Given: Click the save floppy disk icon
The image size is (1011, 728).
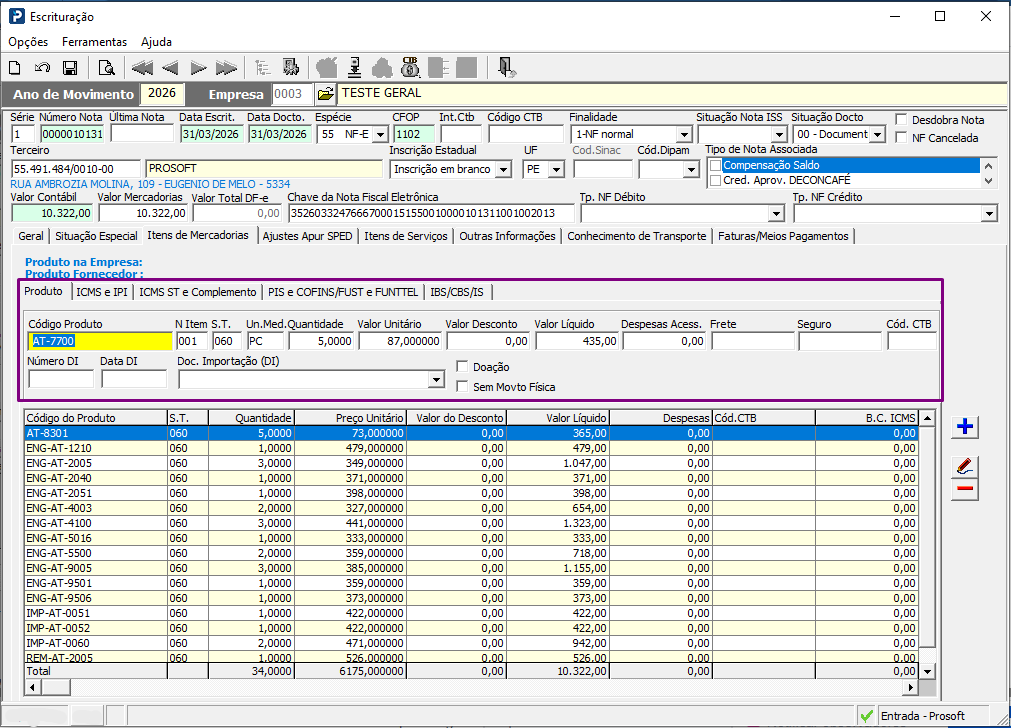Looking at the screenshot, I should click(x=70, y=68).
